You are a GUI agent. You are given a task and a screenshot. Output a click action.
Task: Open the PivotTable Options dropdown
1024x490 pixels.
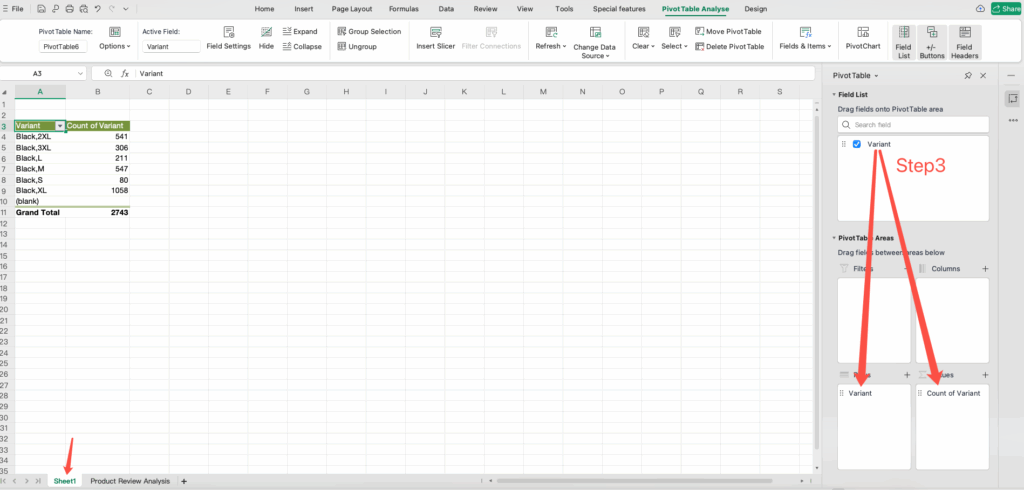[114, 46]
